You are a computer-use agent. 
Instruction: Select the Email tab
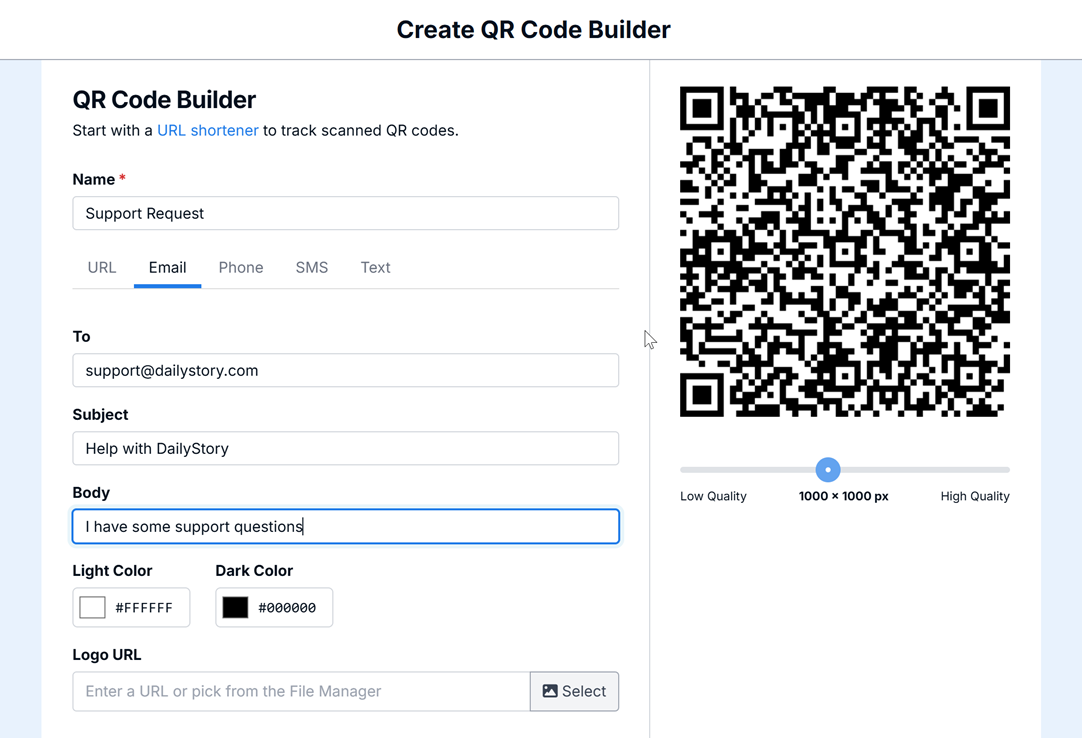coord(167,267)
